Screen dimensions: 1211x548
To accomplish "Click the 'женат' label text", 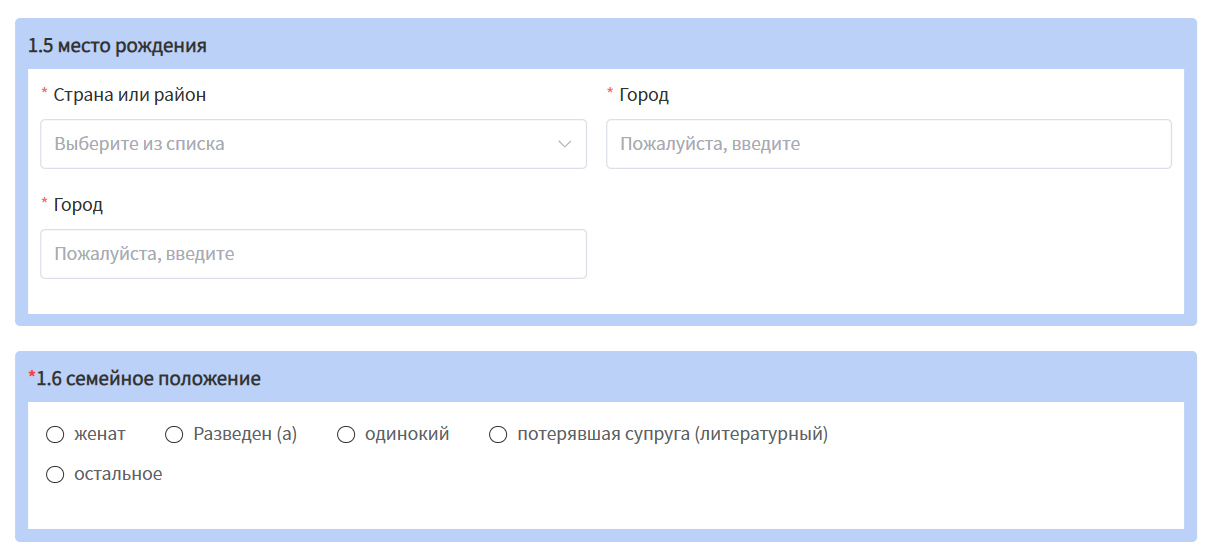I will [x=100, y=434].
